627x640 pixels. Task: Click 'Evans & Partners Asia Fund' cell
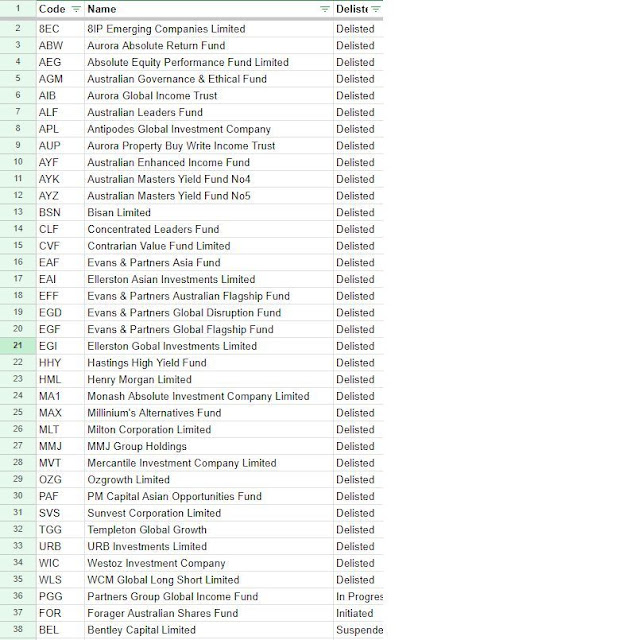click(209, 263)
